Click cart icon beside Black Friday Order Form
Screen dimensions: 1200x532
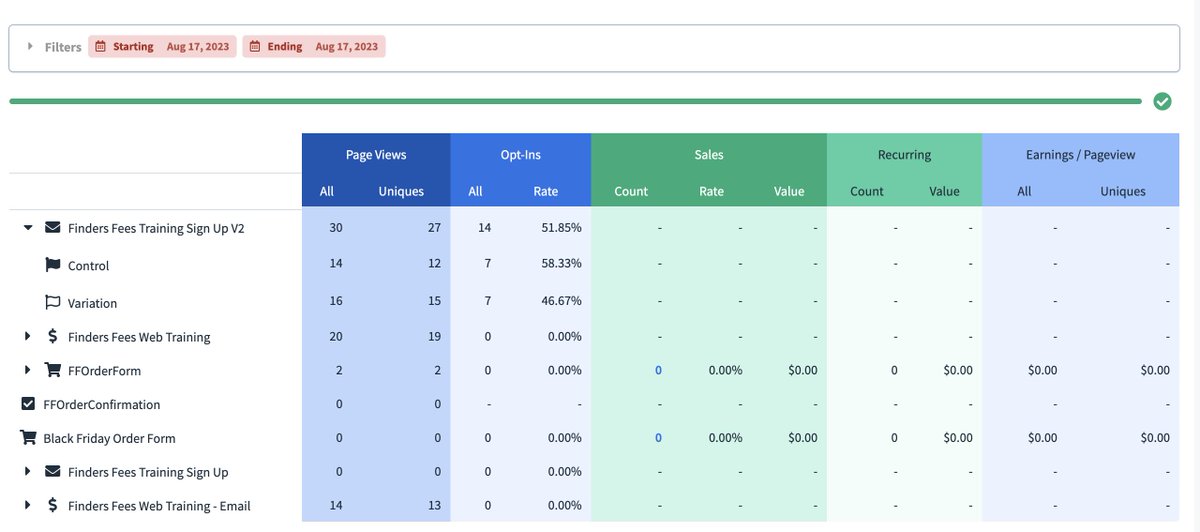tap(28, 438)
